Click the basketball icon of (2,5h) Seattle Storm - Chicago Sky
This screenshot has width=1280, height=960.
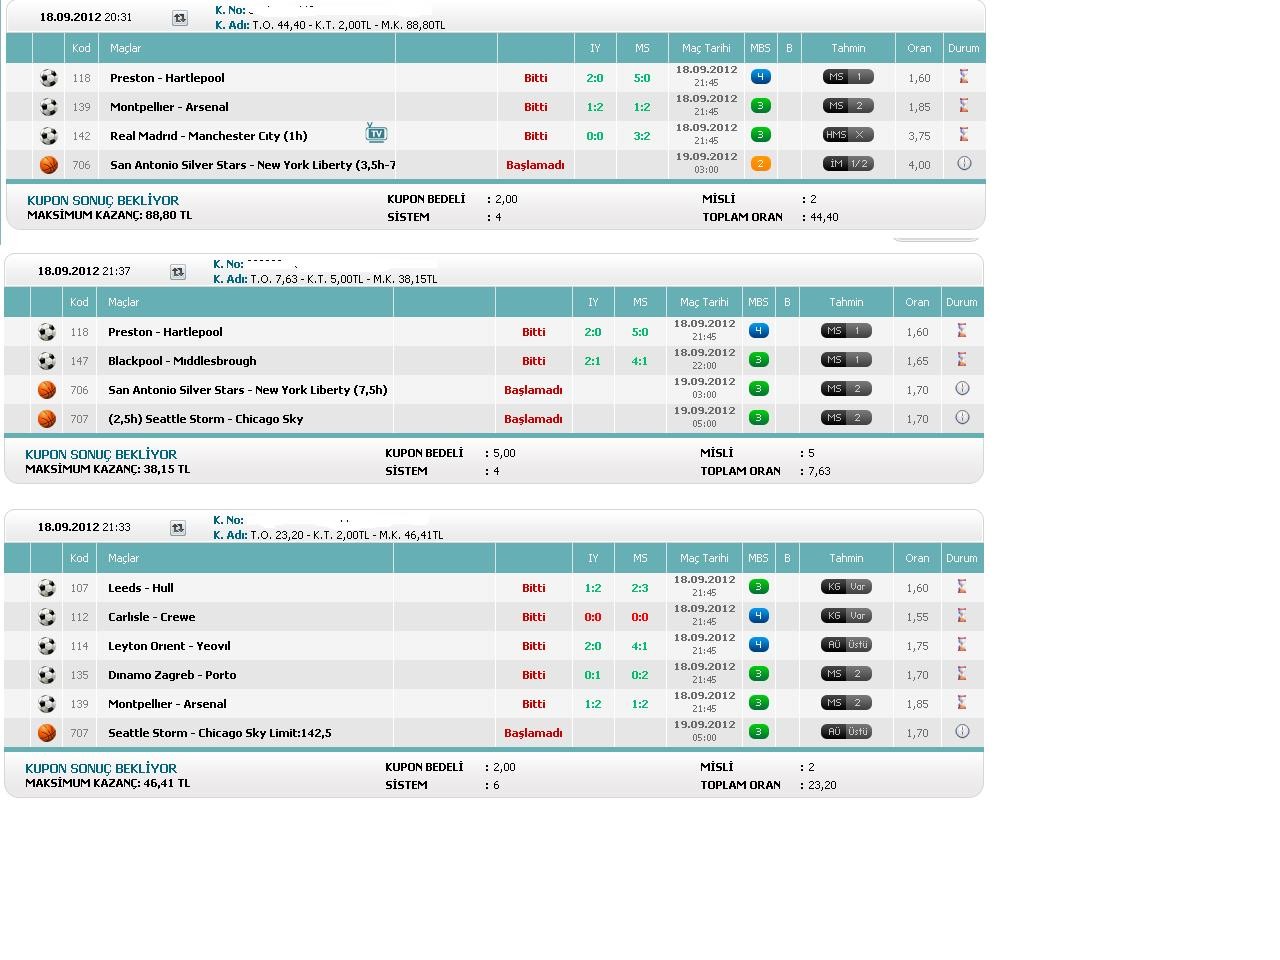point(46,419)
